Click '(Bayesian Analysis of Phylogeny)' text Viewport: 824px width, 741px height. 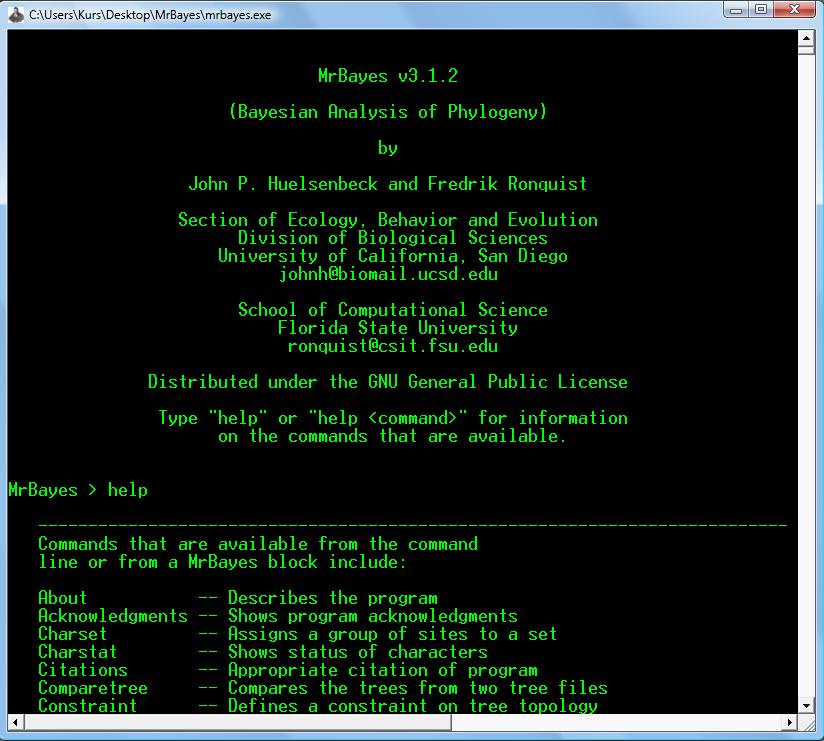(388, 111)
